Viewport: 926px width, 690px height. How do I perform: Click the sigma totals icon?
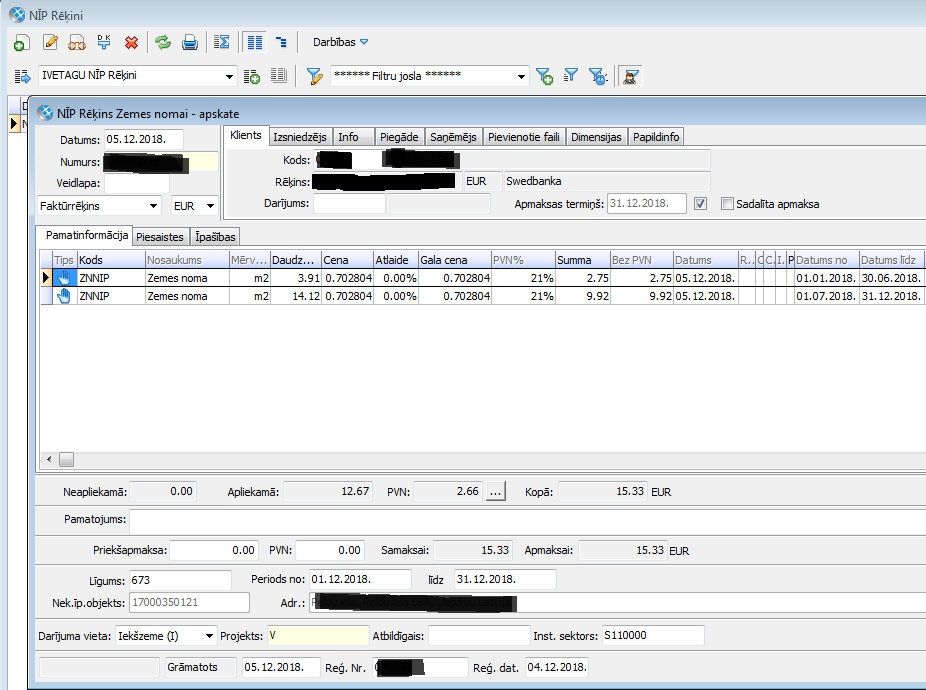[x=221, y=42]
